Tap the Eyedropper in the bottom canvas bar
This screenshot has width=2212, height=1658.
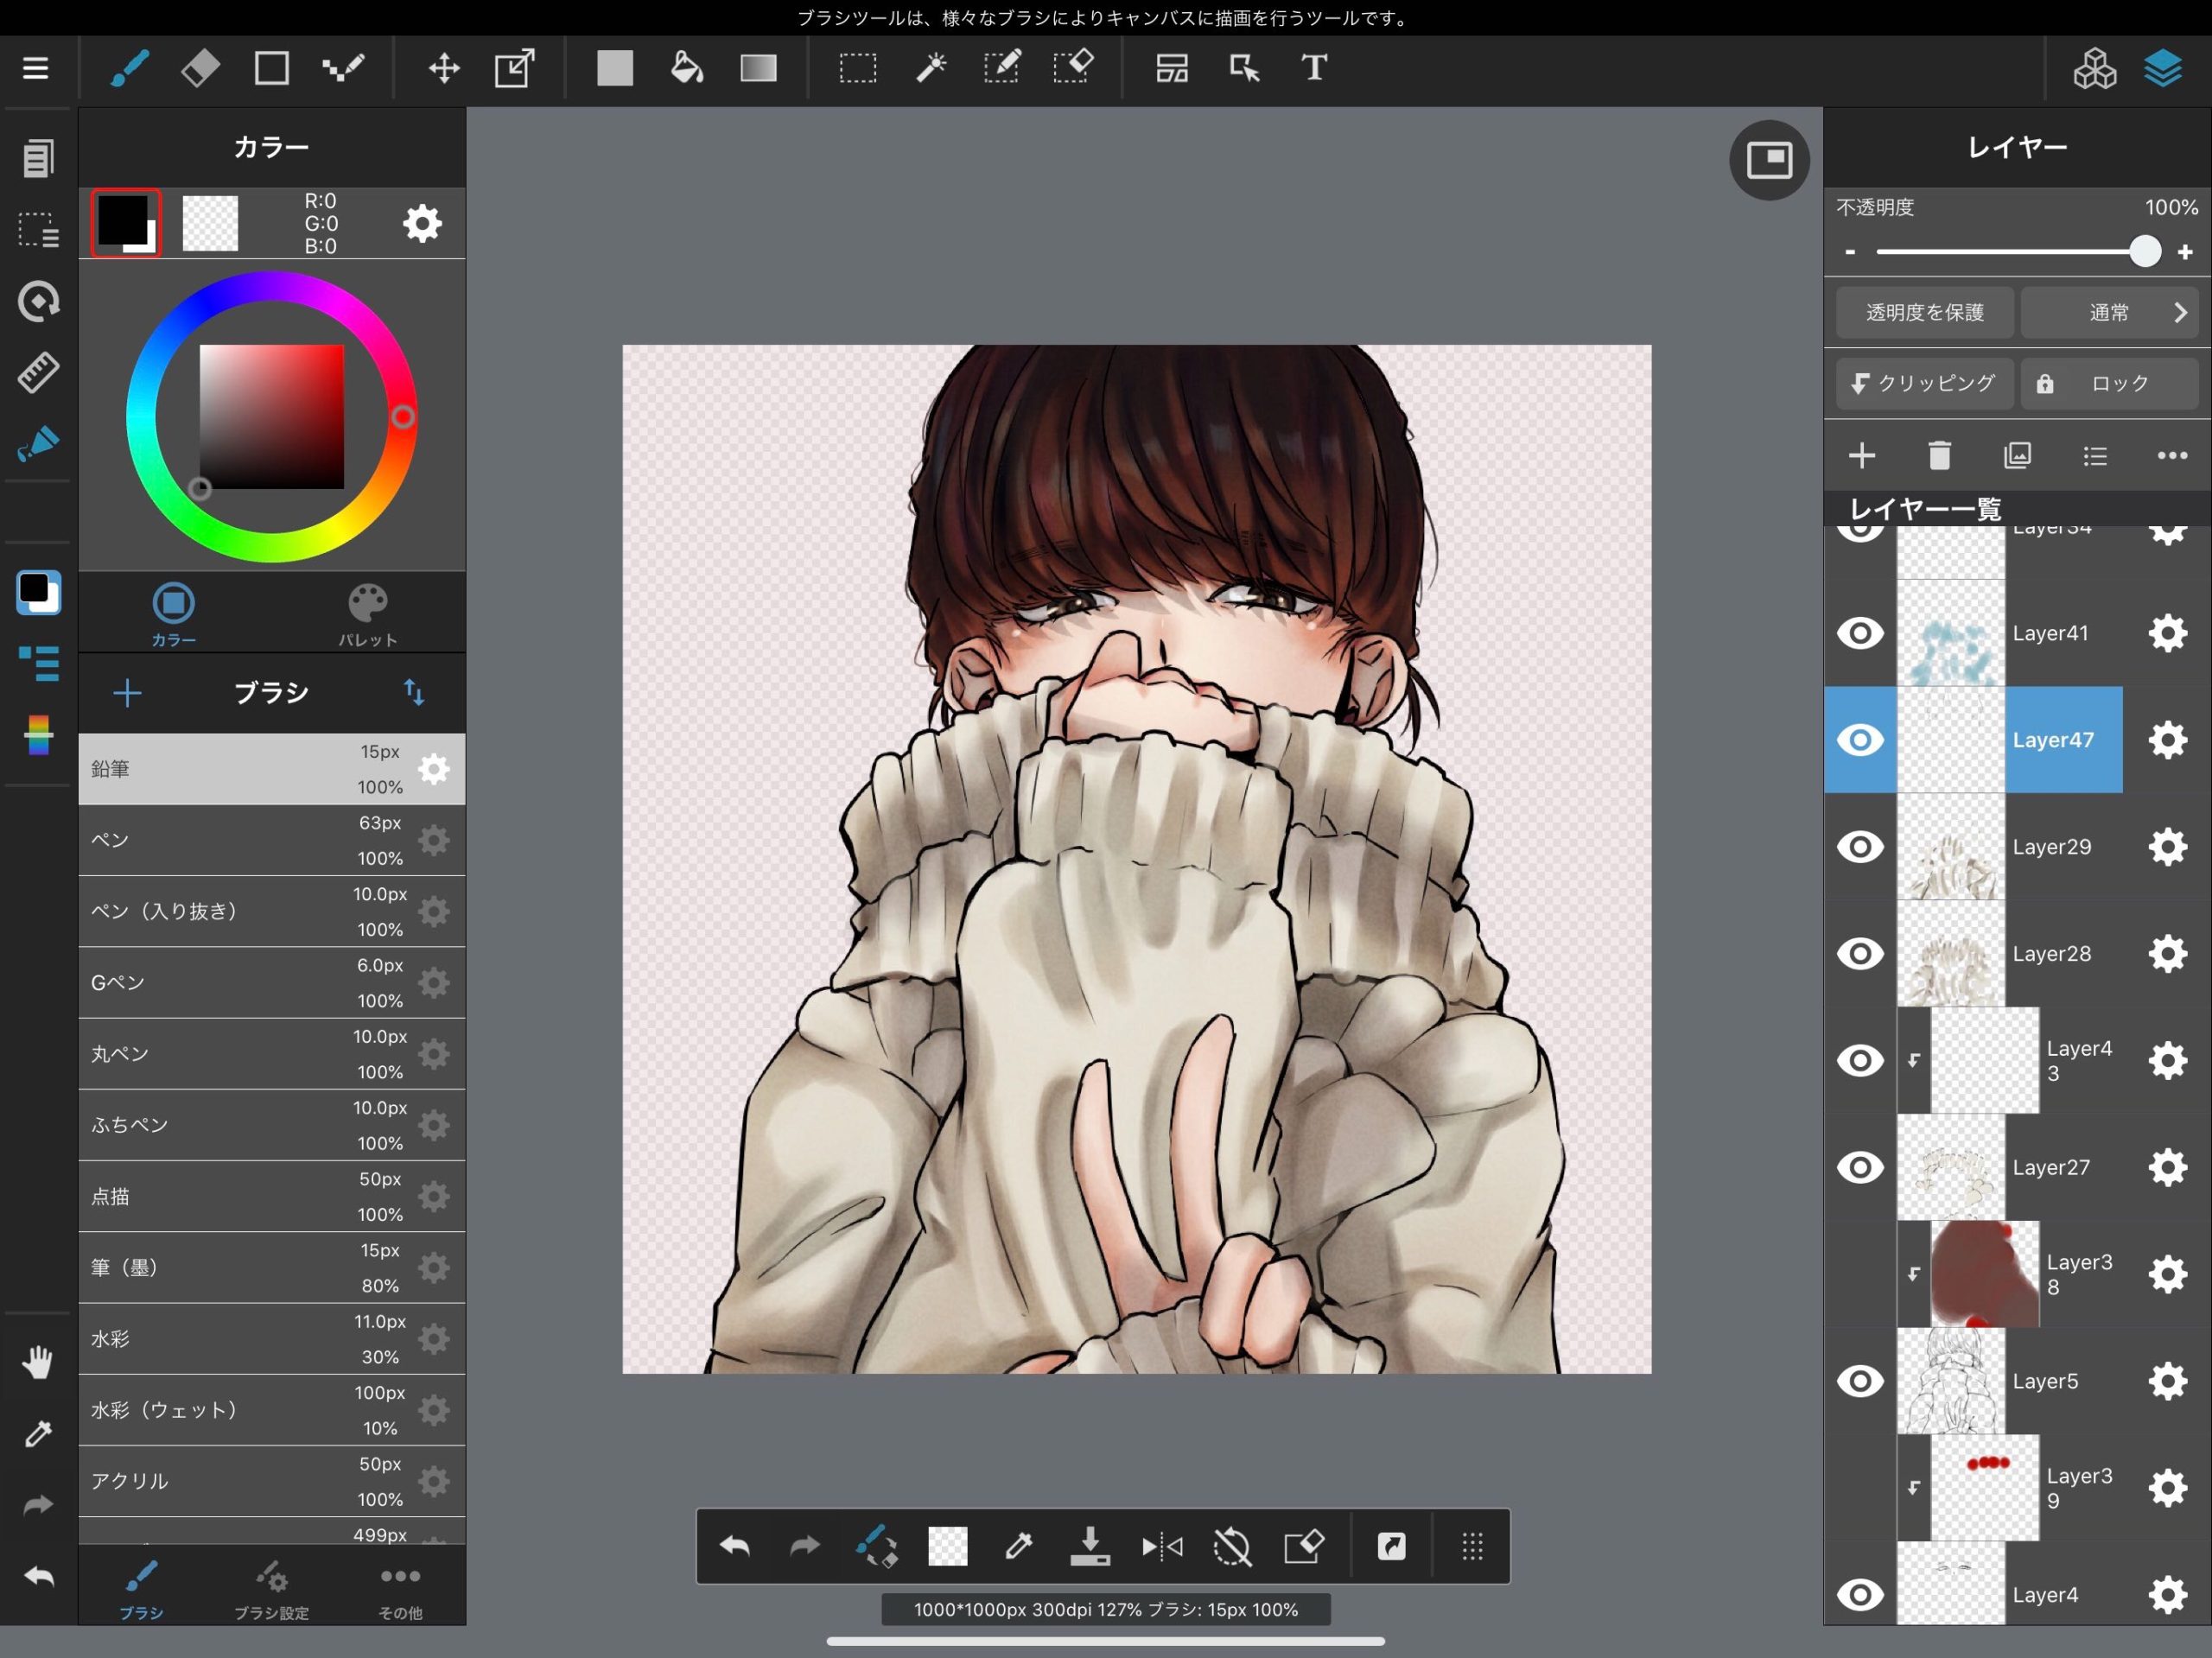click(x=1019, y=1546)
